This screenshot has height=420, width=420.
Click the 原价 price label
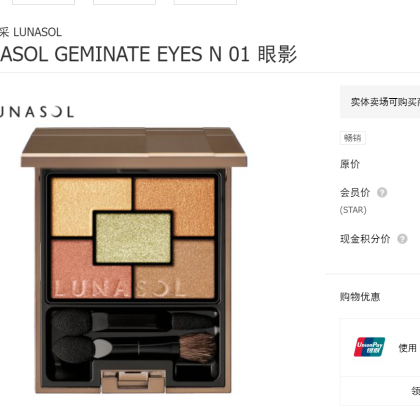350,164
